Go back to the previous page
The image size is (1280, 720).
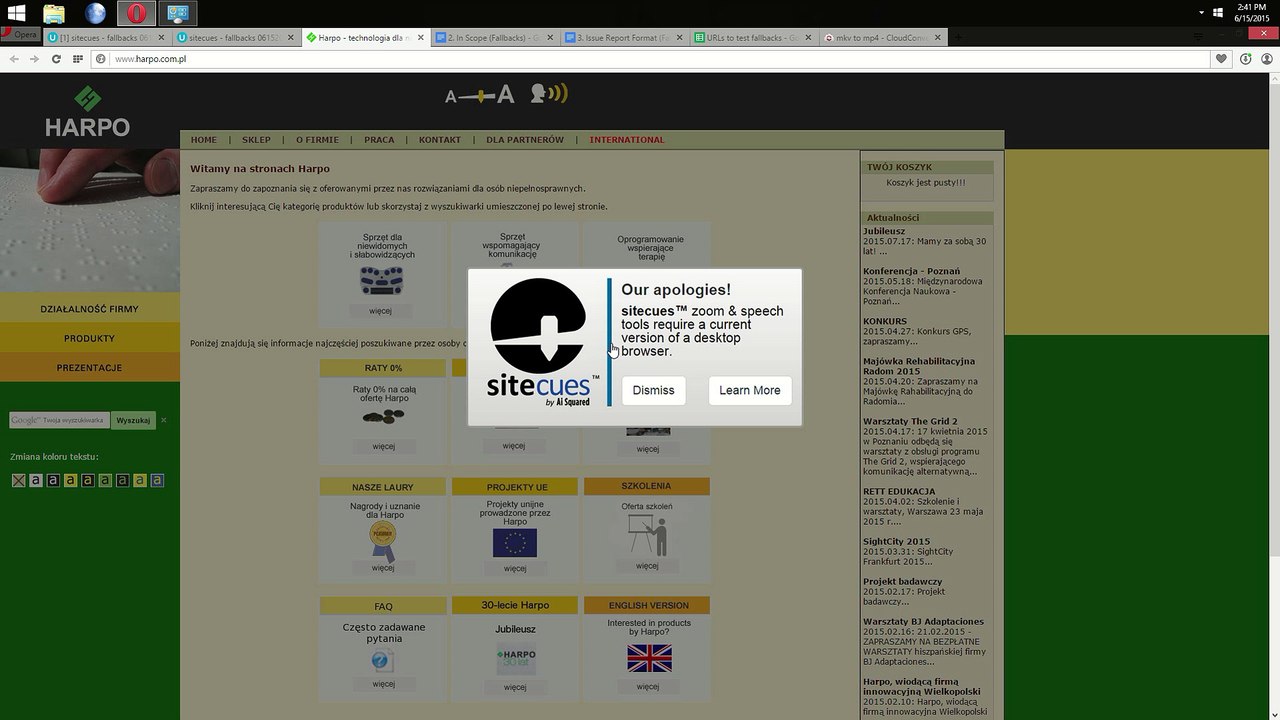(x=14, y=59)
